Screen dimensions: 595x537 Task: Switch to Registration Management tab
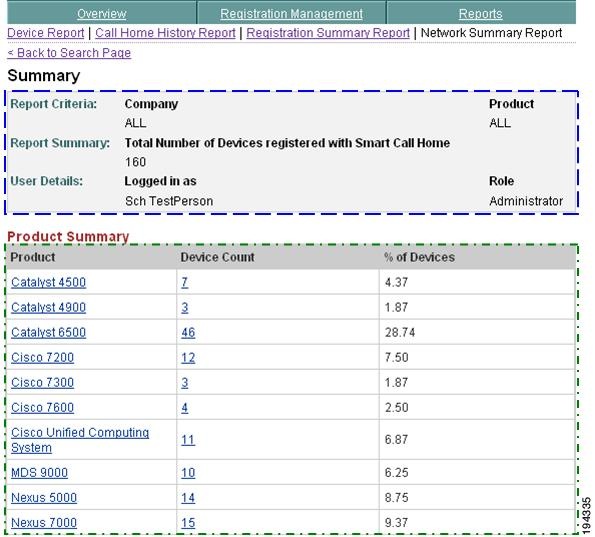291,14
